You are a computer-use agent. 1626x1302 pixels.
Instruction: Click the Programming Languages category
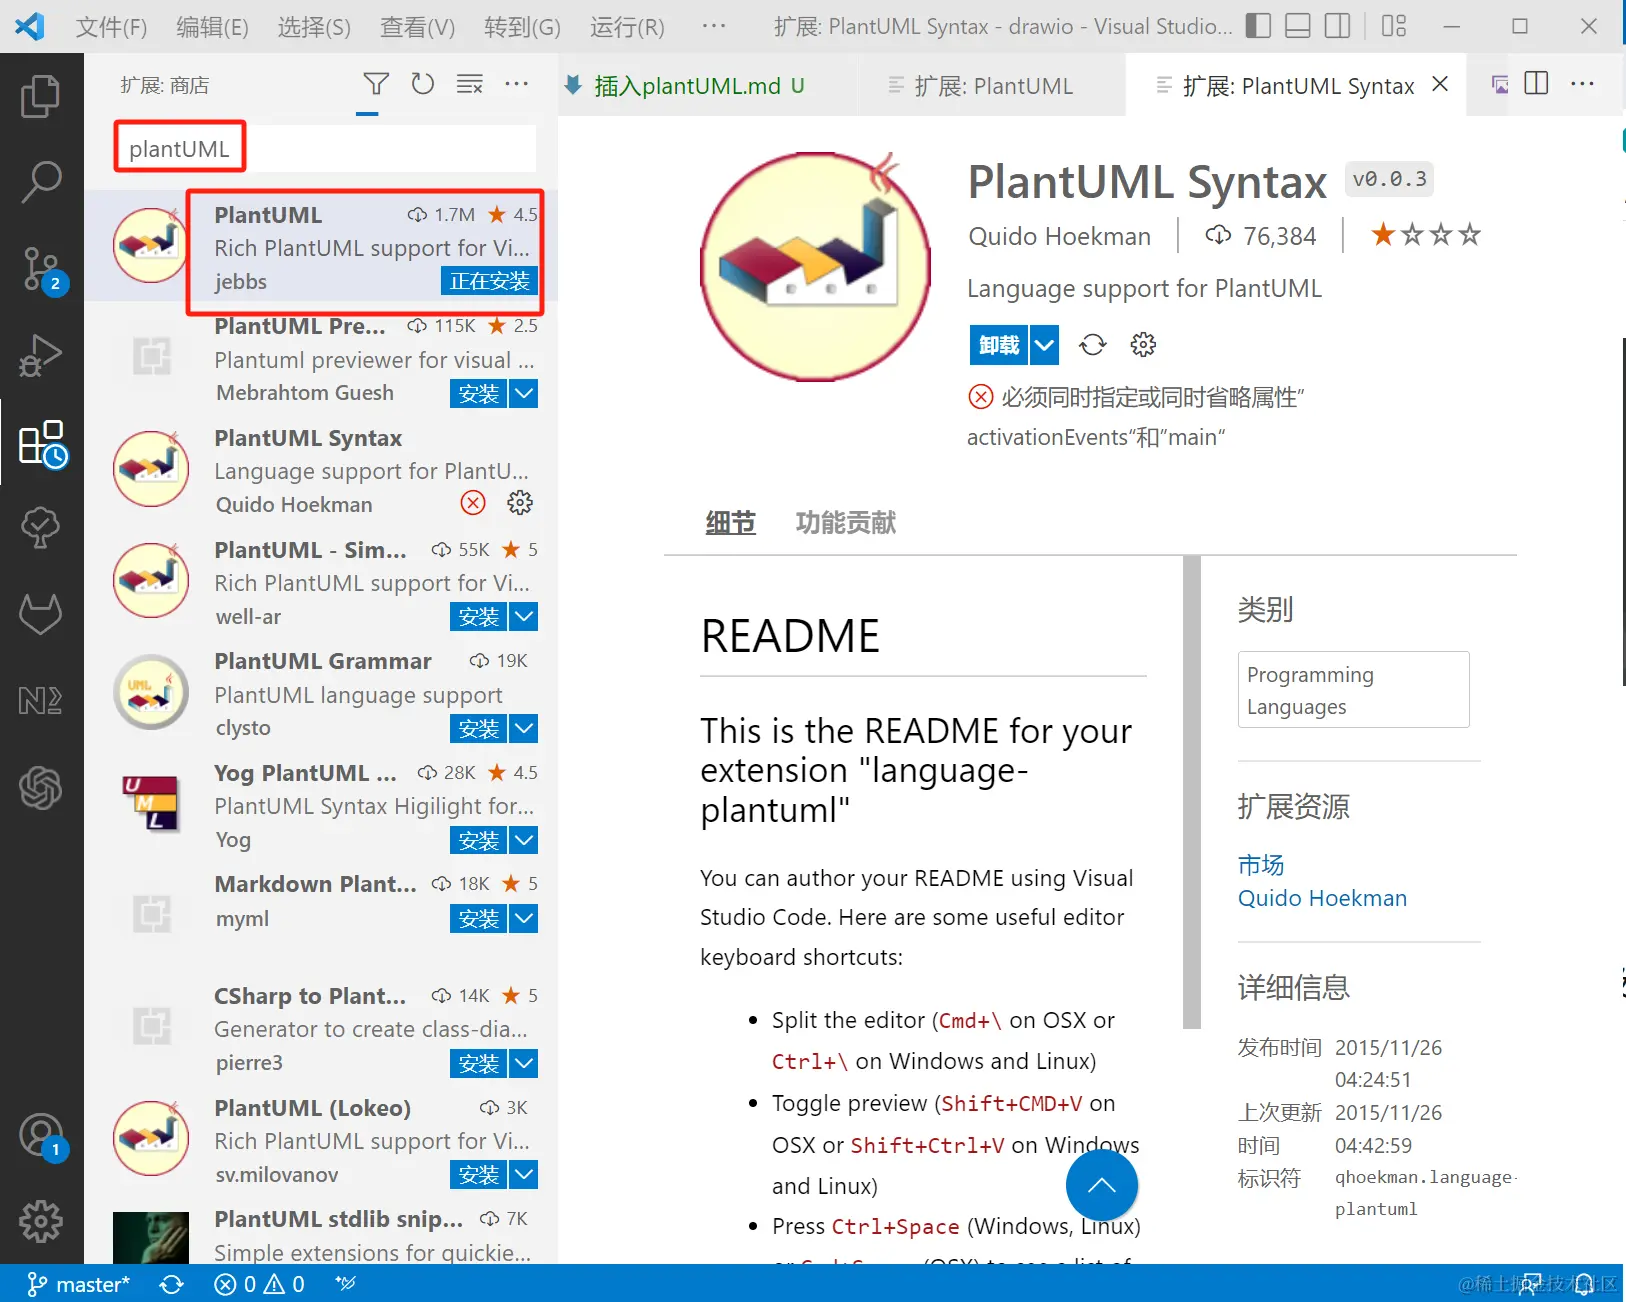(x=1353, y=690)
